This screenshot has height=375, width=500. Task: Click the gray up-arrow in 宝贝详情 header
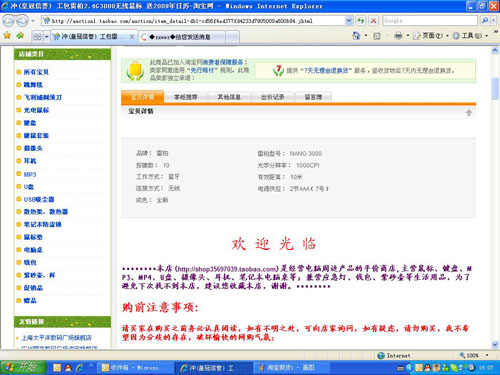tap(469, 112)
